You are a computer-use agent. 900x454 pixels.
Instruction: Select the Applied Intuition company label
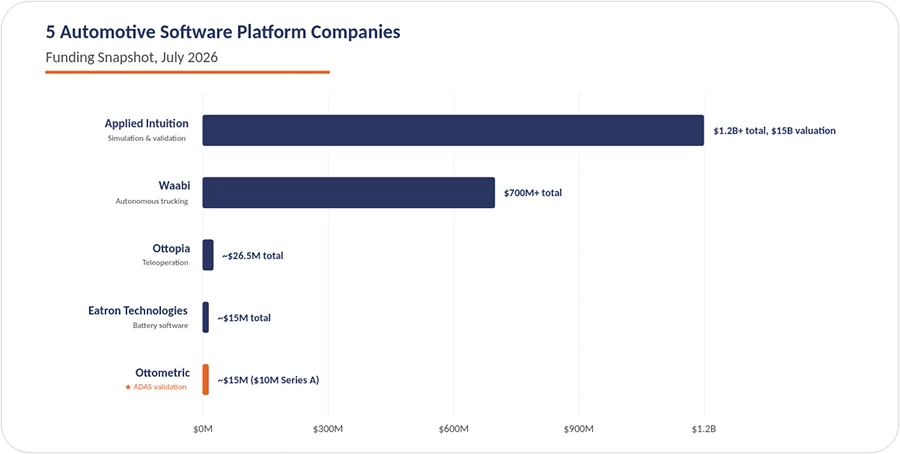146,123
